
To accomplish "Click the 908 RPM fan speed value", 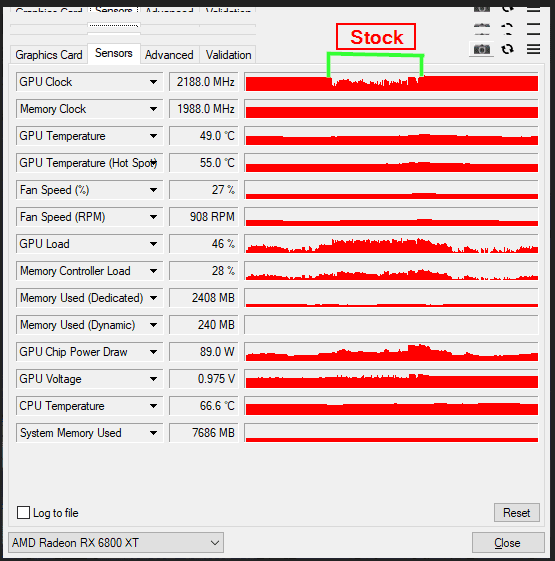I will coord(204,217).
